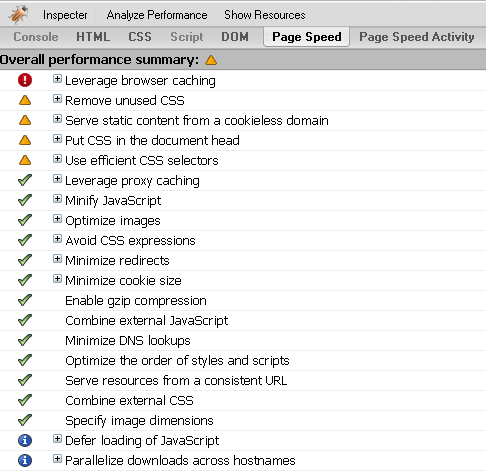Select the Page Speed tab
The width and height of the screenshot is (486, 473).
click(306, 37)
